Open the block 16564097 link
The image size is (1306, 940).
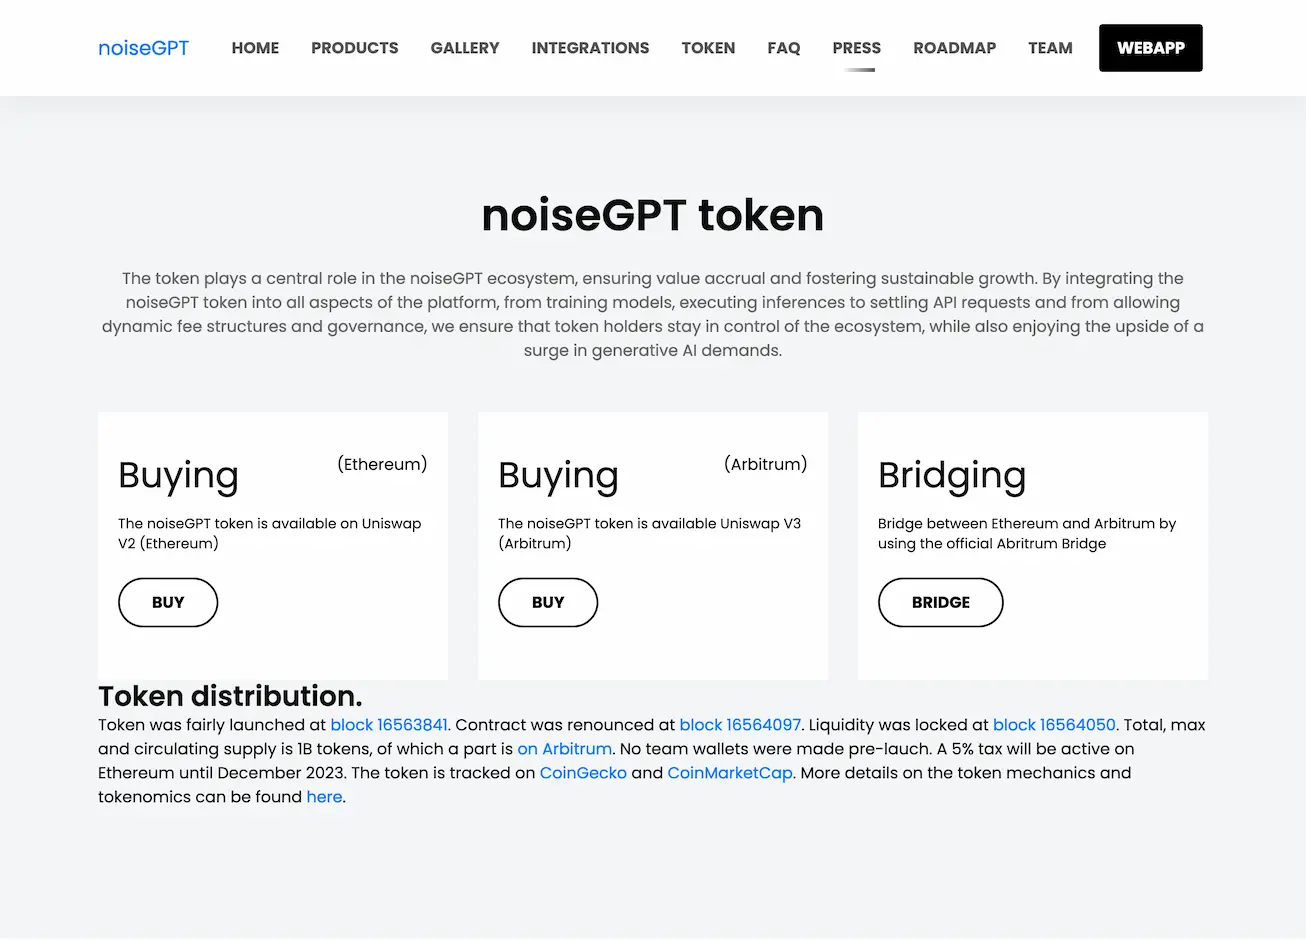739,724
